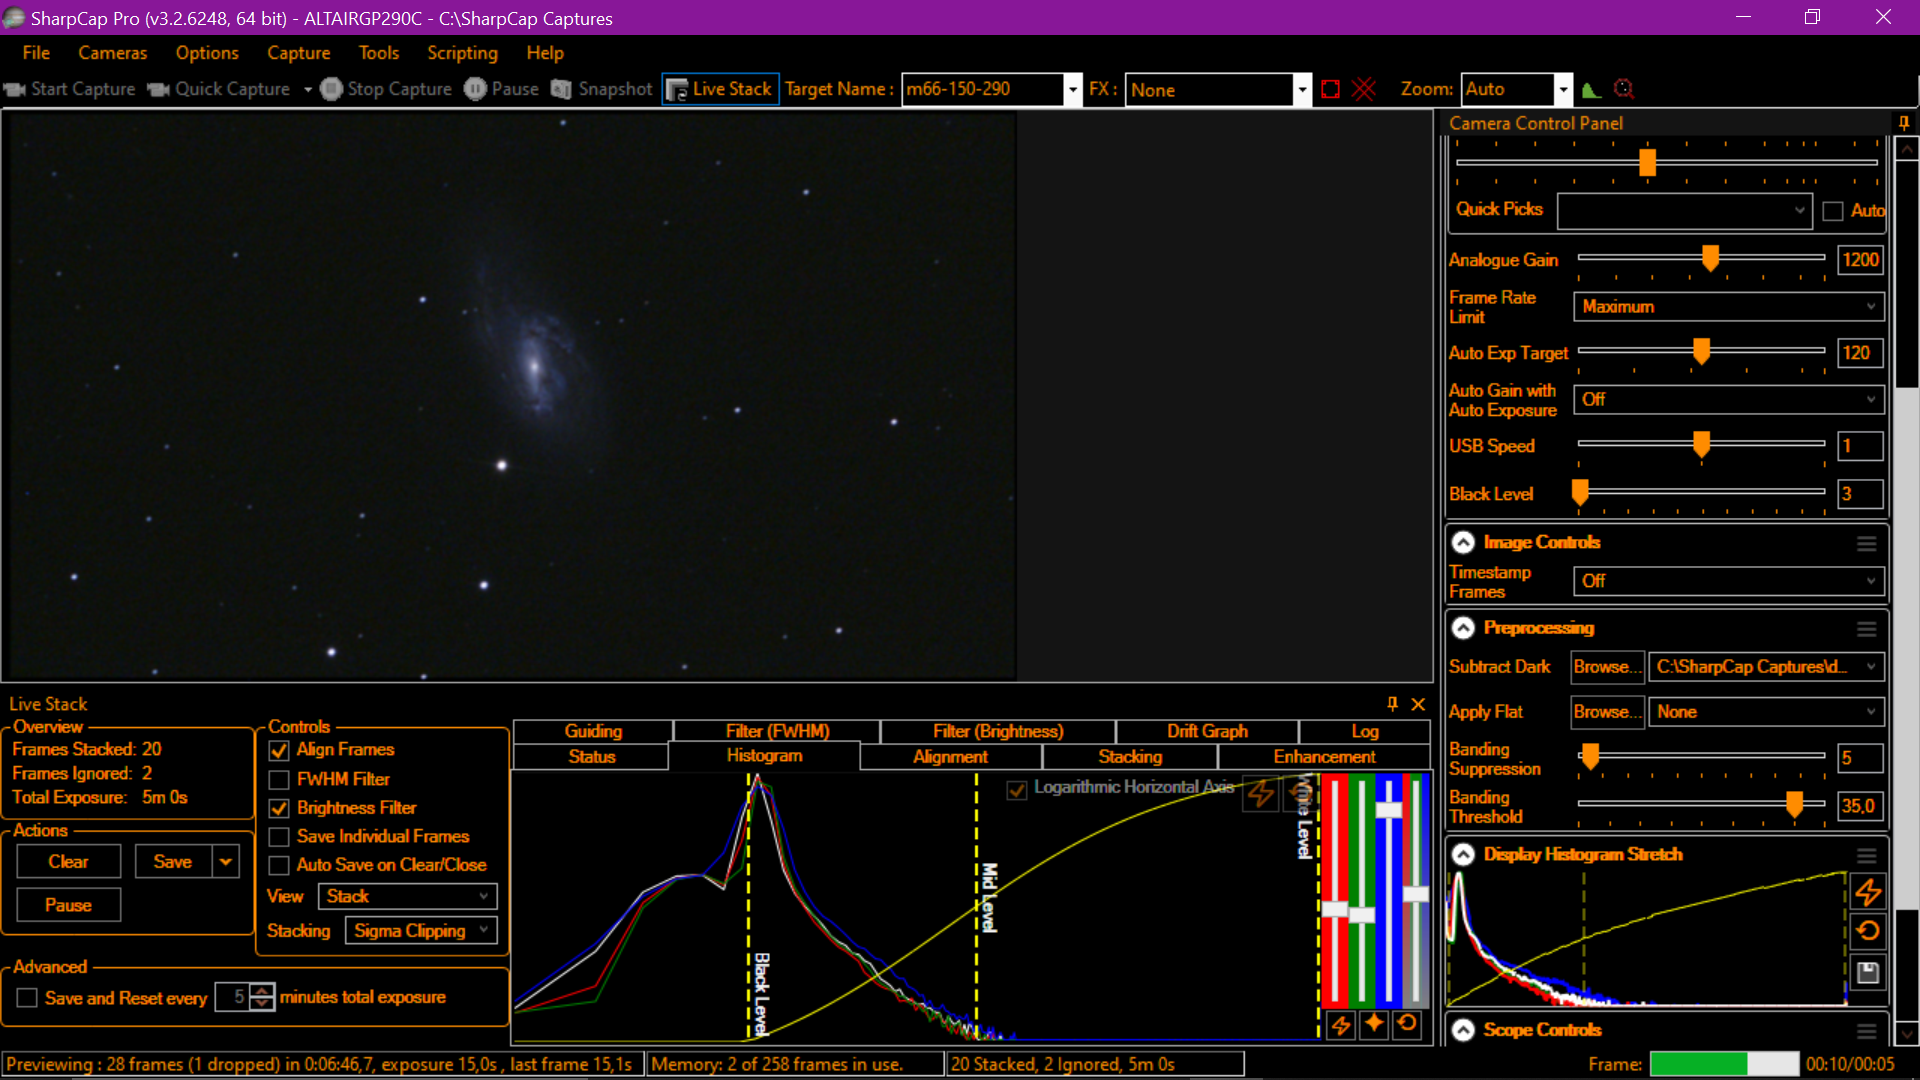Image resolution: width=1920 pixels, height=1080 pixels.
Task: Open the Apply Flat dropdown
Action: click(x=1766, y=712)
